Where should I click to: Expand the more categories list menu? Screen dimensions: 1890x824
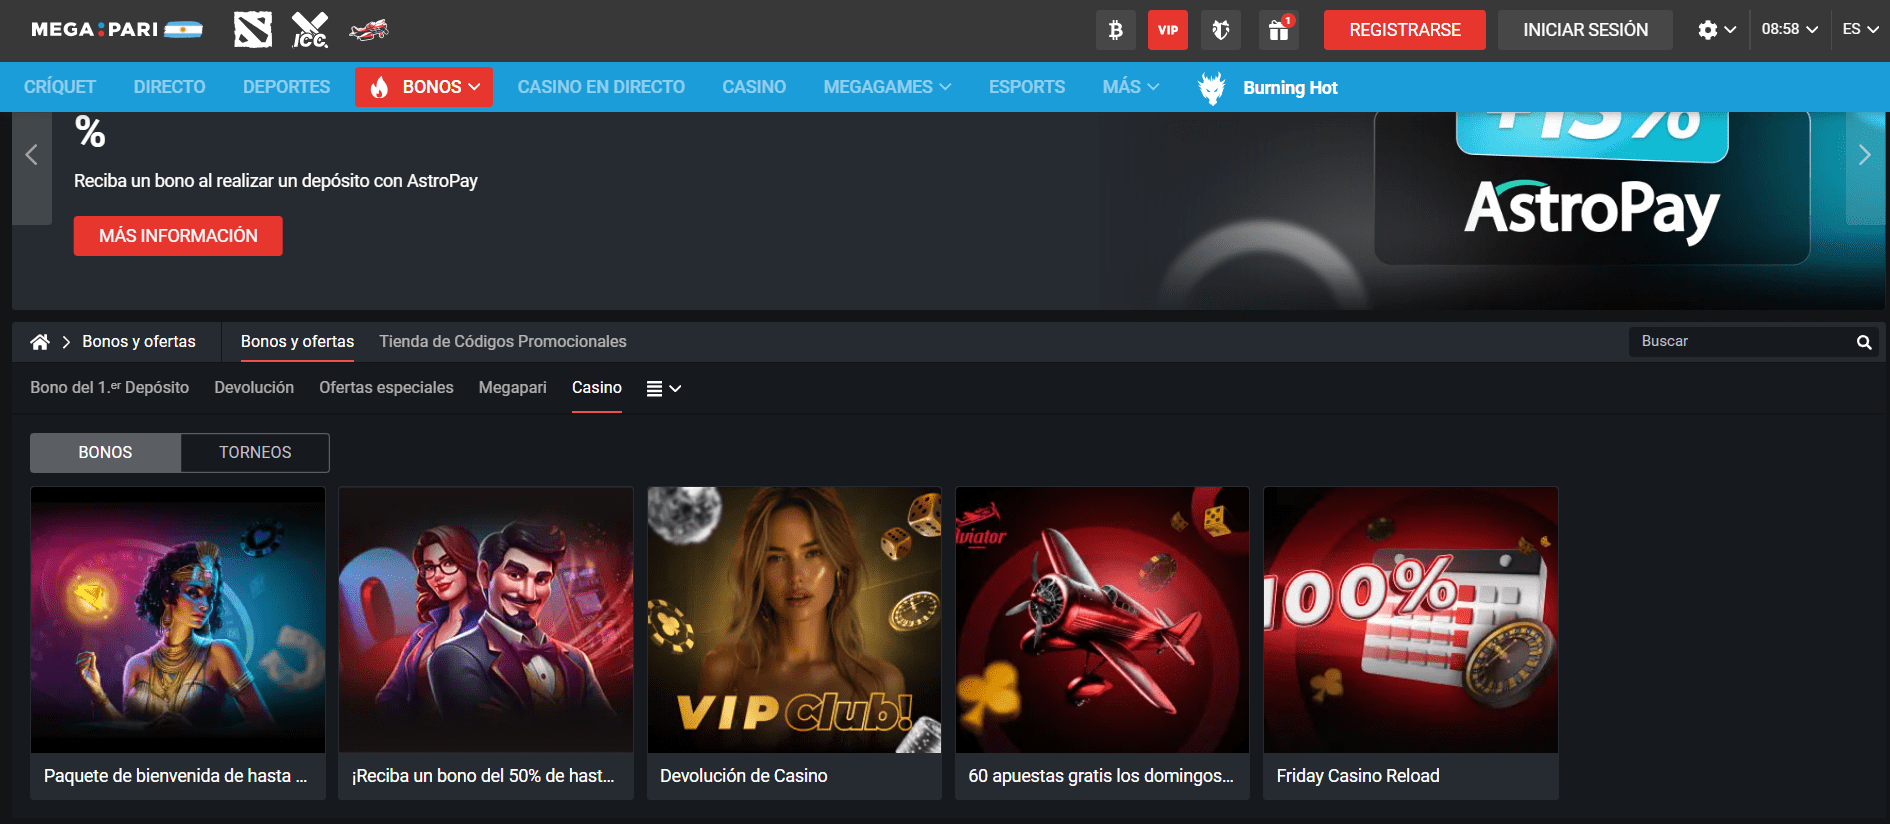[x=664, y=389]
